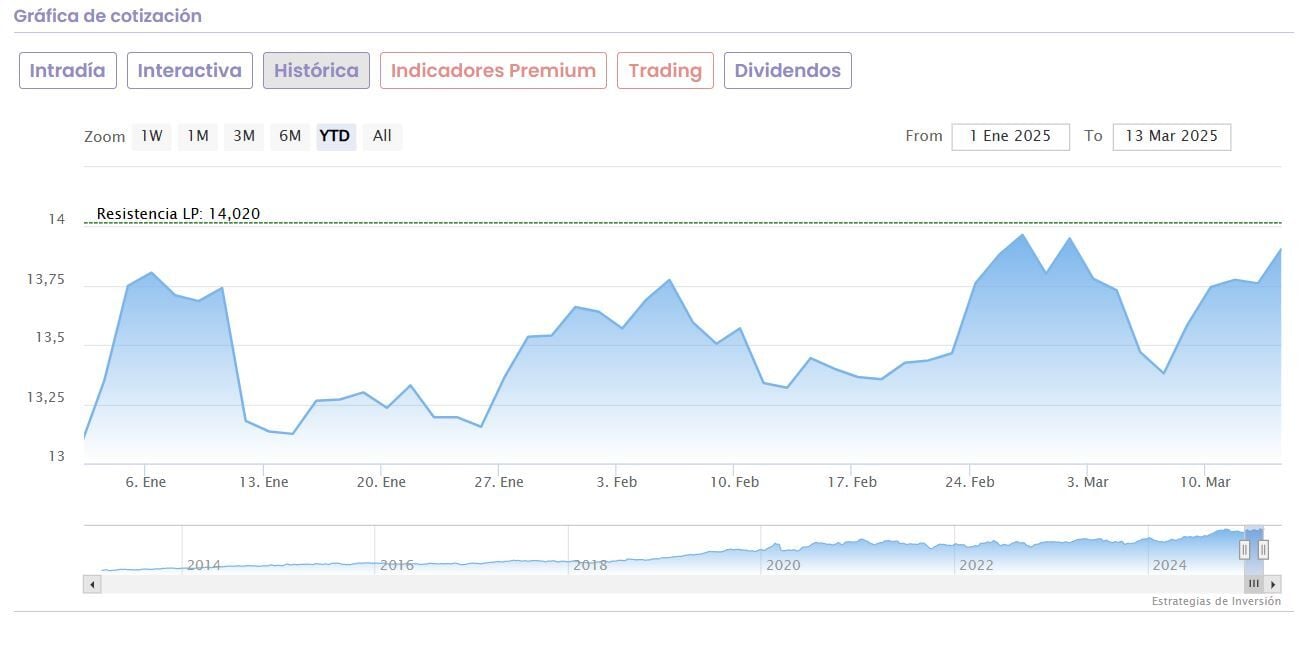Open the Estrategias de Inversión credit link
The image size is (1305, 653).
pos(1216,602)
